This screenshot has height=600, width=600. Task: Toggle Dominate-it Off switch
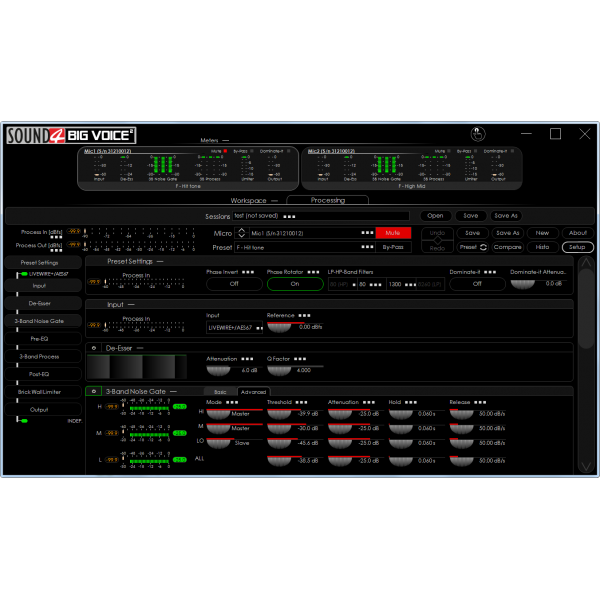point(477,284)
